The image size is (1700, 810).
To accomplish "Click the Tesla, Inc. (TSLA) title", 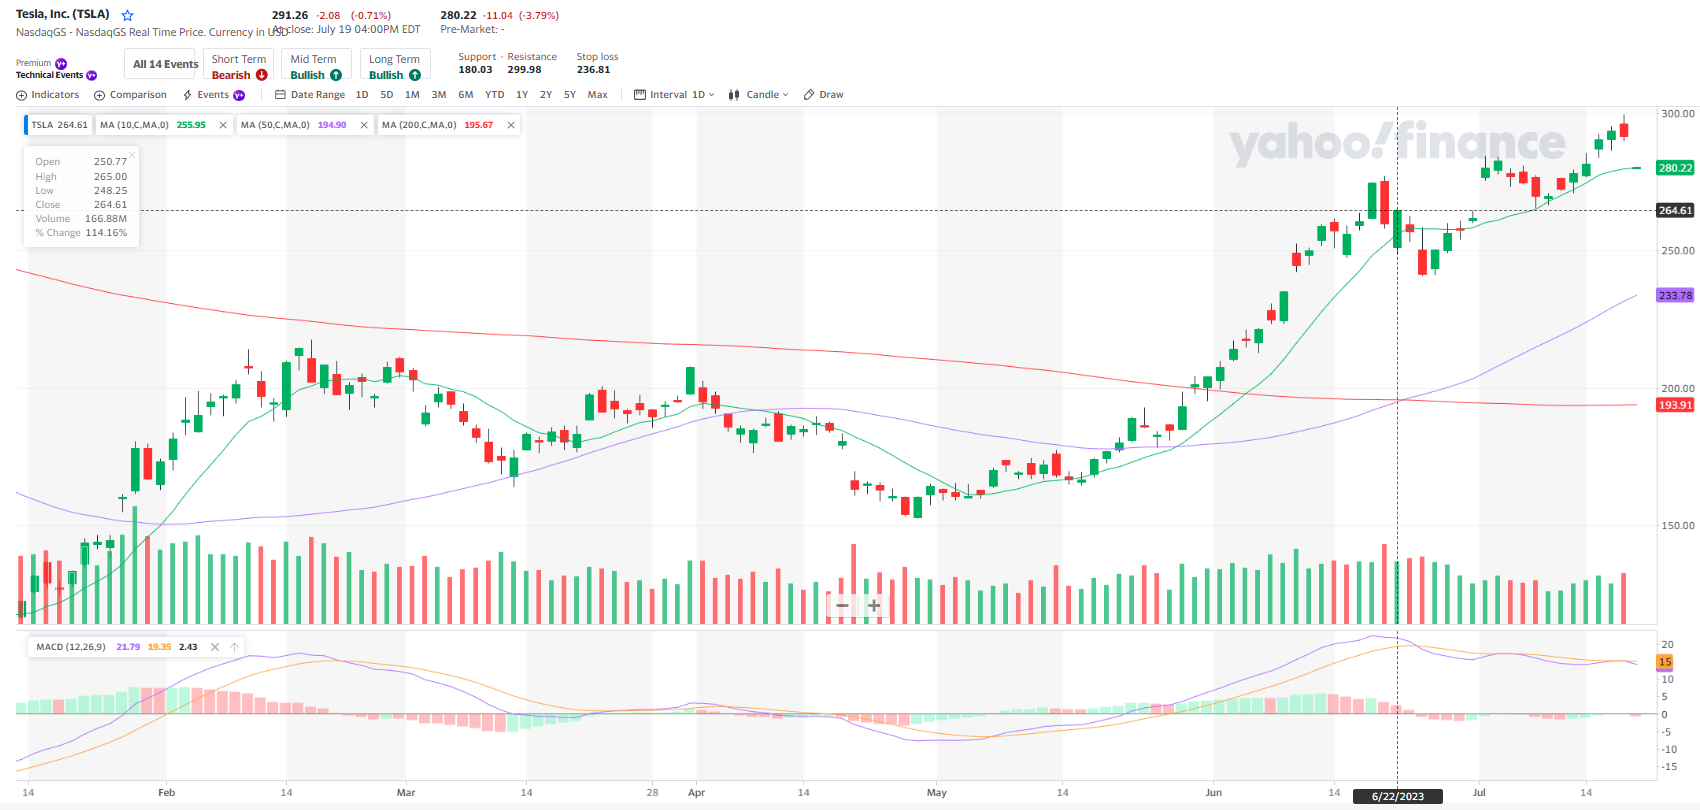I will [x=63, y=14].
